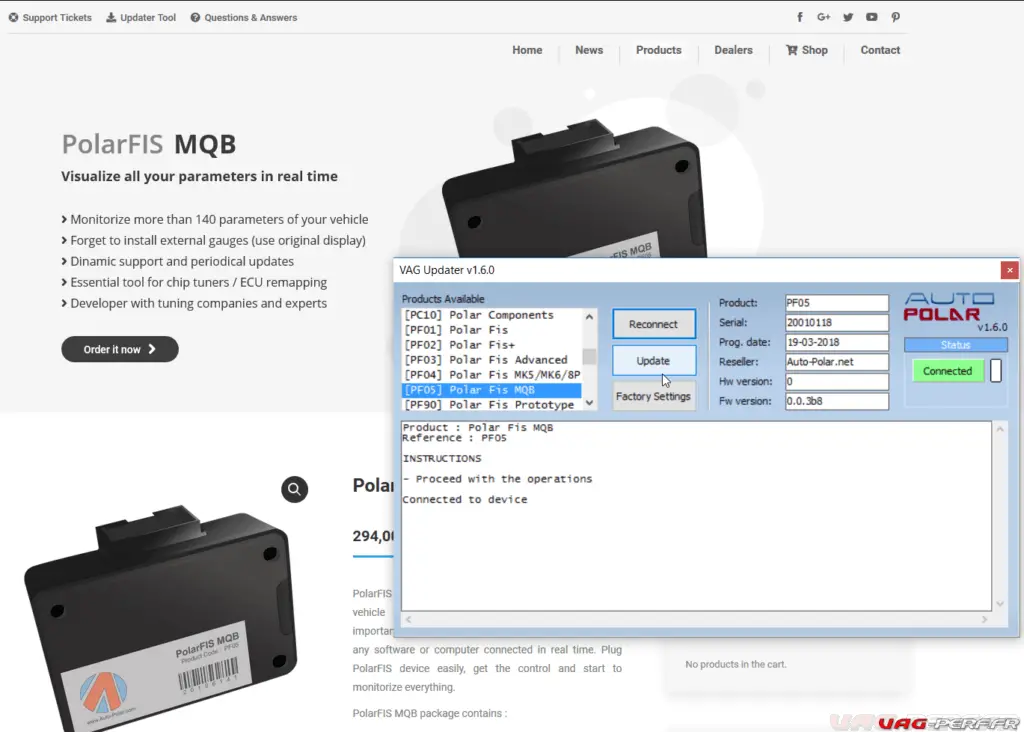Open the Dealers menu item

pyautogui.click(x=733, y=50)
